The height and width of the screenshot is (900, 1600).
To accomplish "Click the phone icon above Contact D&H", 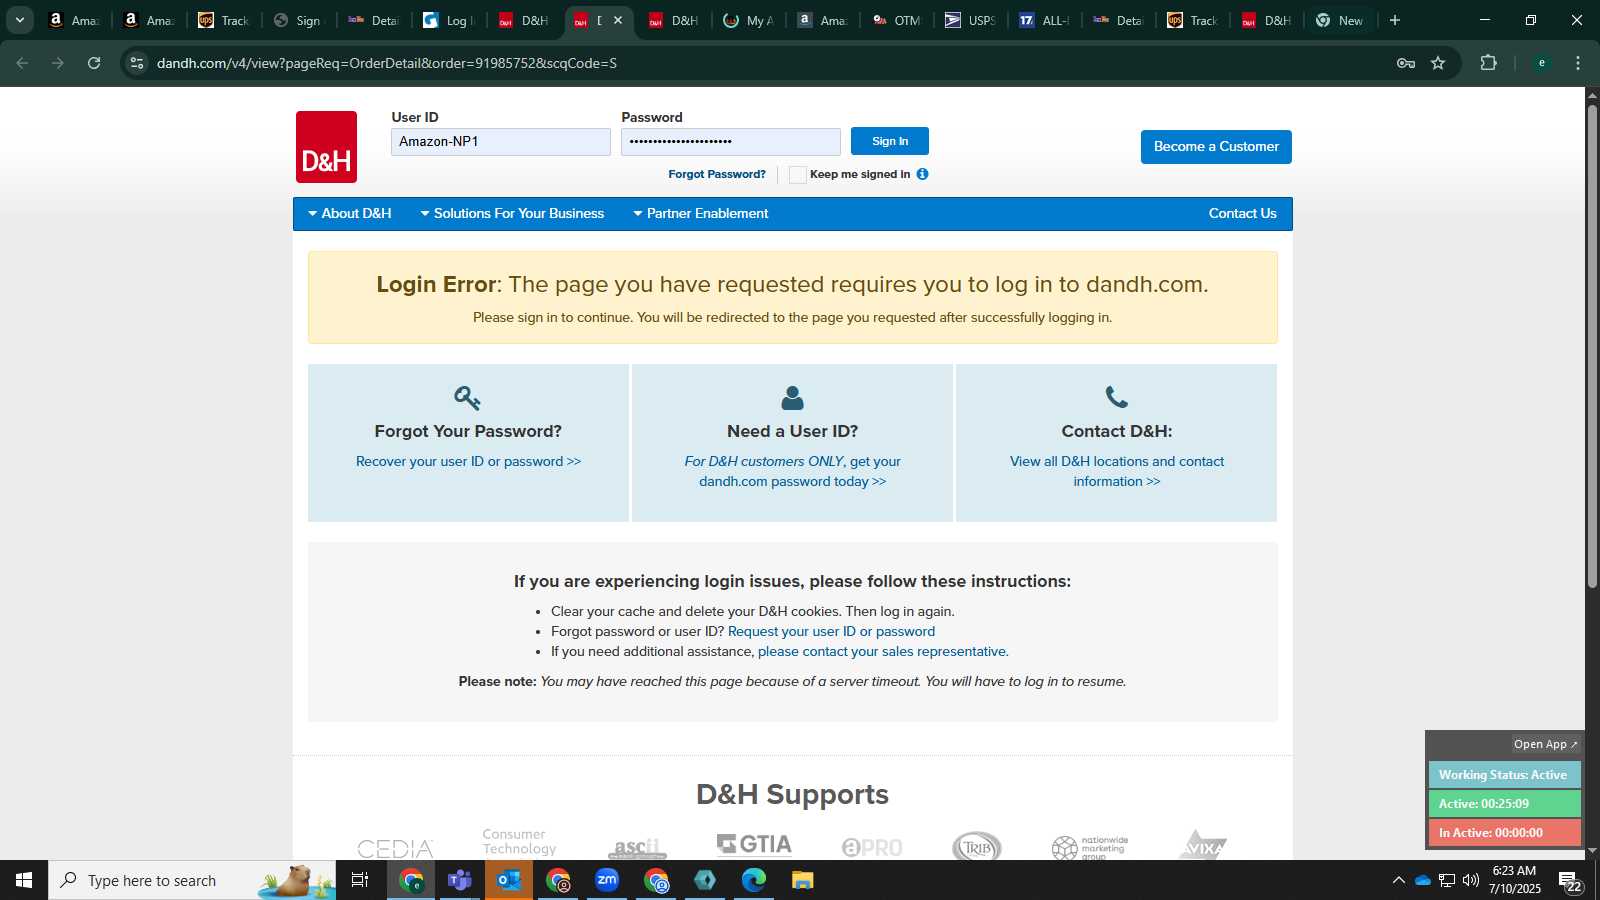I will 1116,398.
